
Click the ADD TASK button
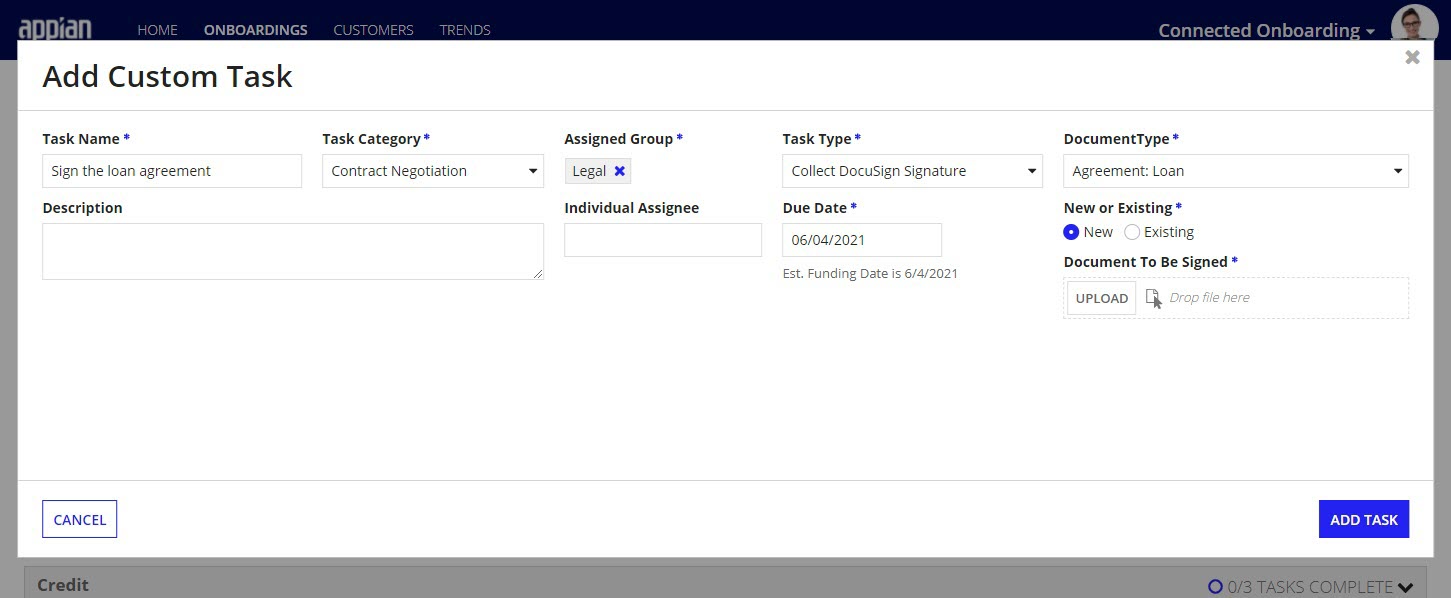[1363, 518]
